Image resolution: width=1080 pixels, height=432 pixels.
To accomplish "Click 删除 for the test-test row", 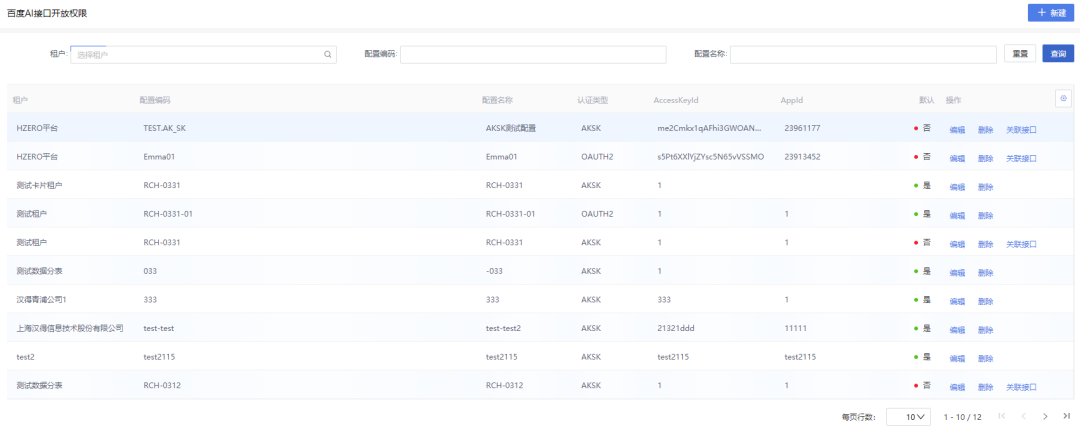I will 985,329.
